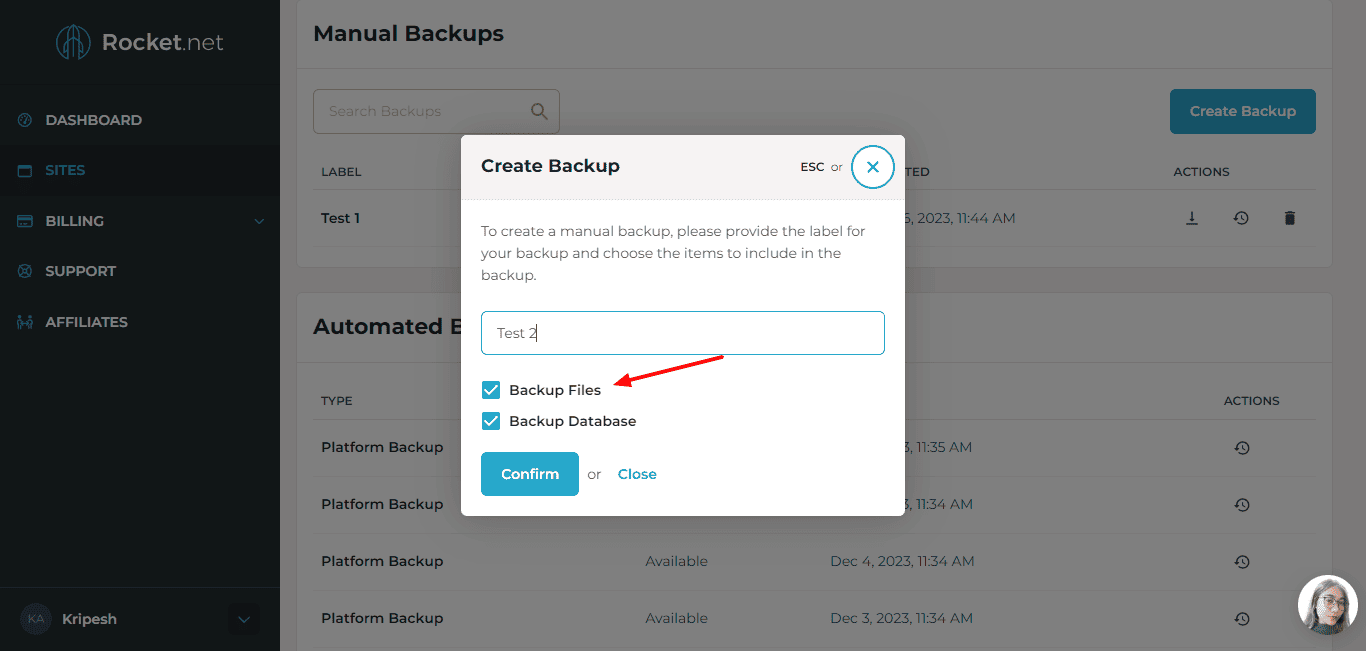Delete the Test 1 backup
The height and width of the screenshot is (651, 1366).
pyautogui.click(x=1290, y=218)
